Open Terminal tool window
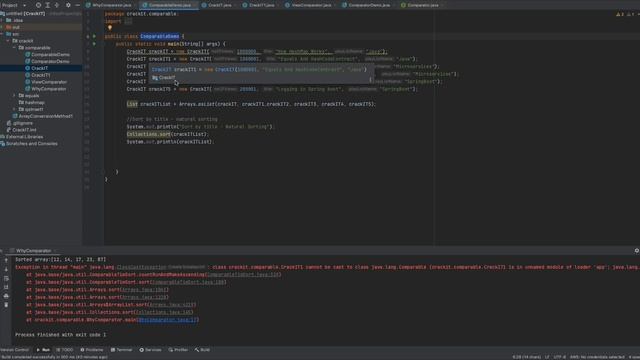The image size is (640, 360). point(122,350)
